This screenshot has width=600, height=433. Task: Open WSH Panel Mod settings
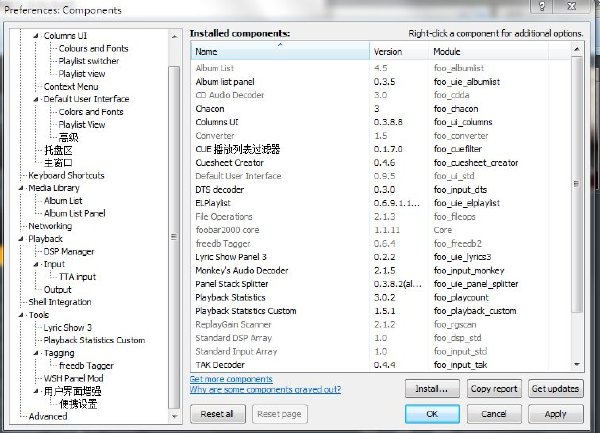[73, 379]
